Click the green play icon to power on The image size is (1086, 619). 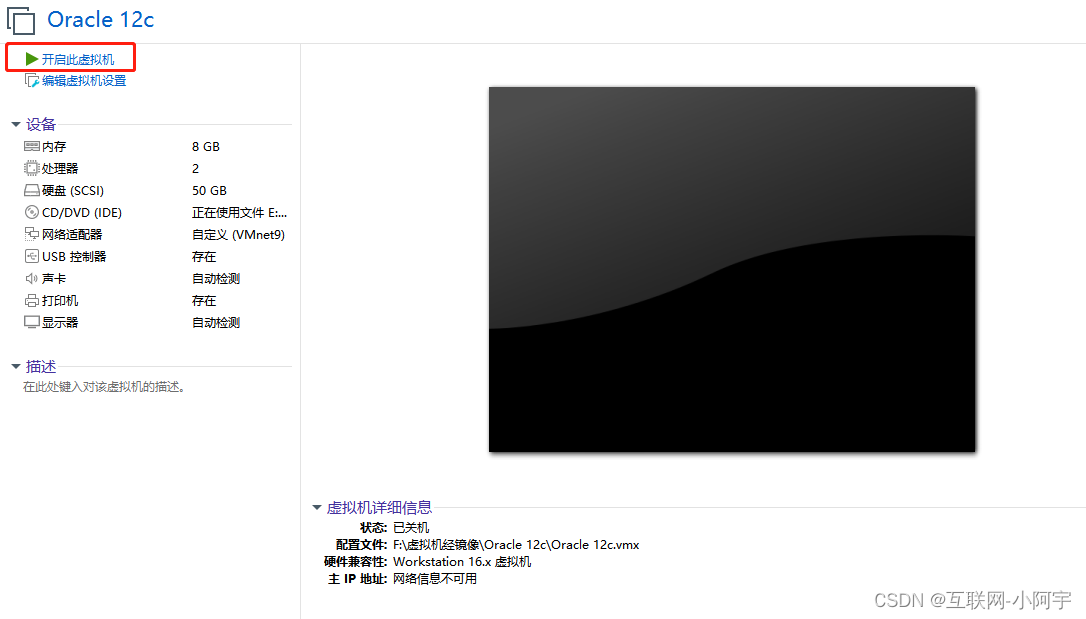pos(31,59)
